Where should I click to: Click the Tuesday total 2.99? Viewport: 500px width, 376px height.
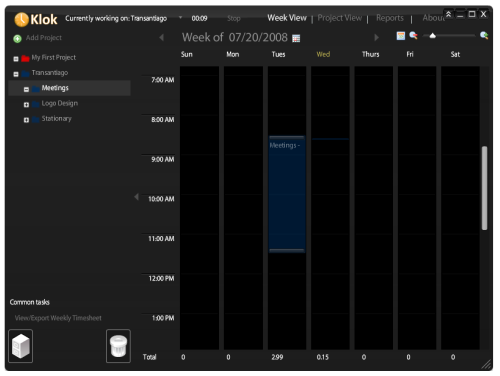pos(277,357)
